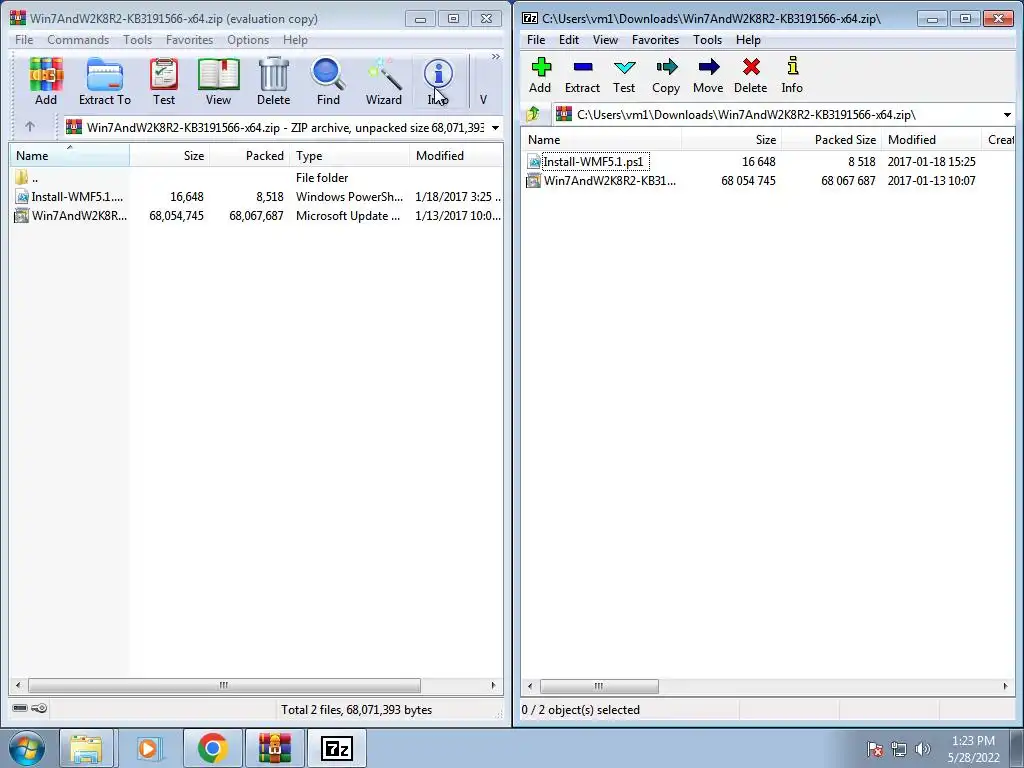Screen dimensions: 1024x768
Task: Open 7-Zip Tools menu
Action: (707, 40)
